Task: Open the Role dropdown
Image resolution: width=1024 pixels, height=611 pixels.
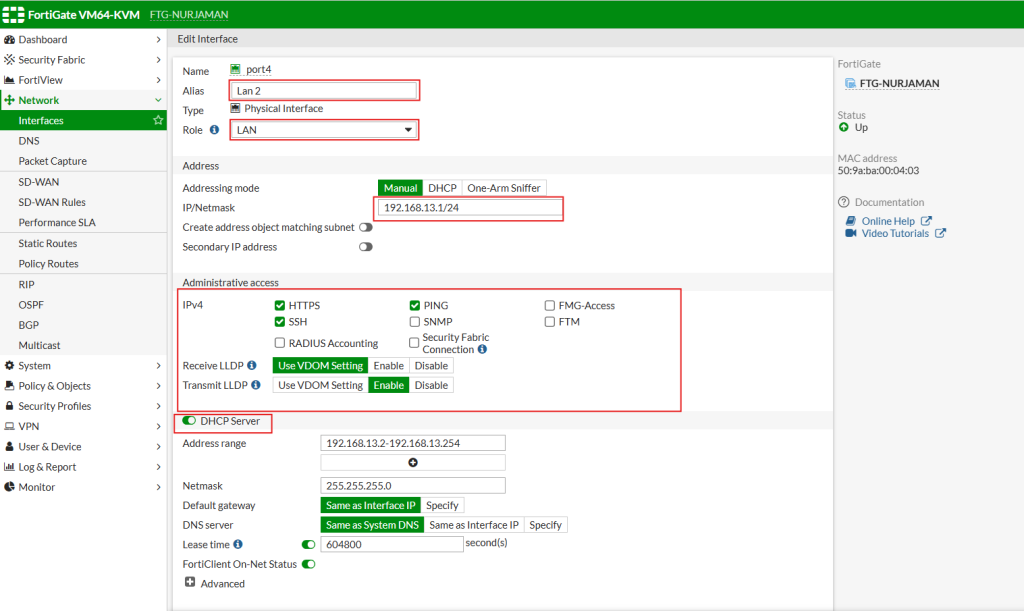Action: point(323,130)
